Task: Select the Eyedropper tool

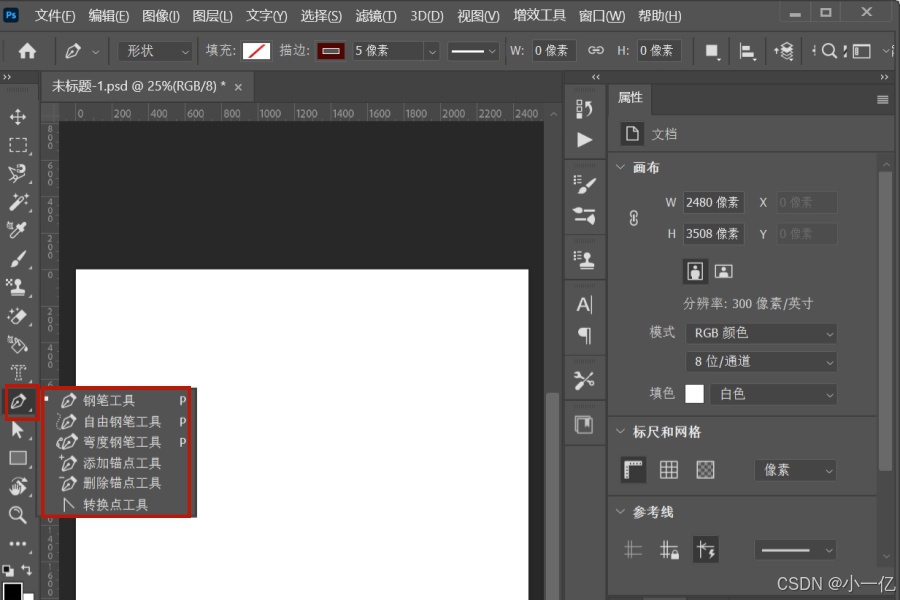Action: (18, 230)
